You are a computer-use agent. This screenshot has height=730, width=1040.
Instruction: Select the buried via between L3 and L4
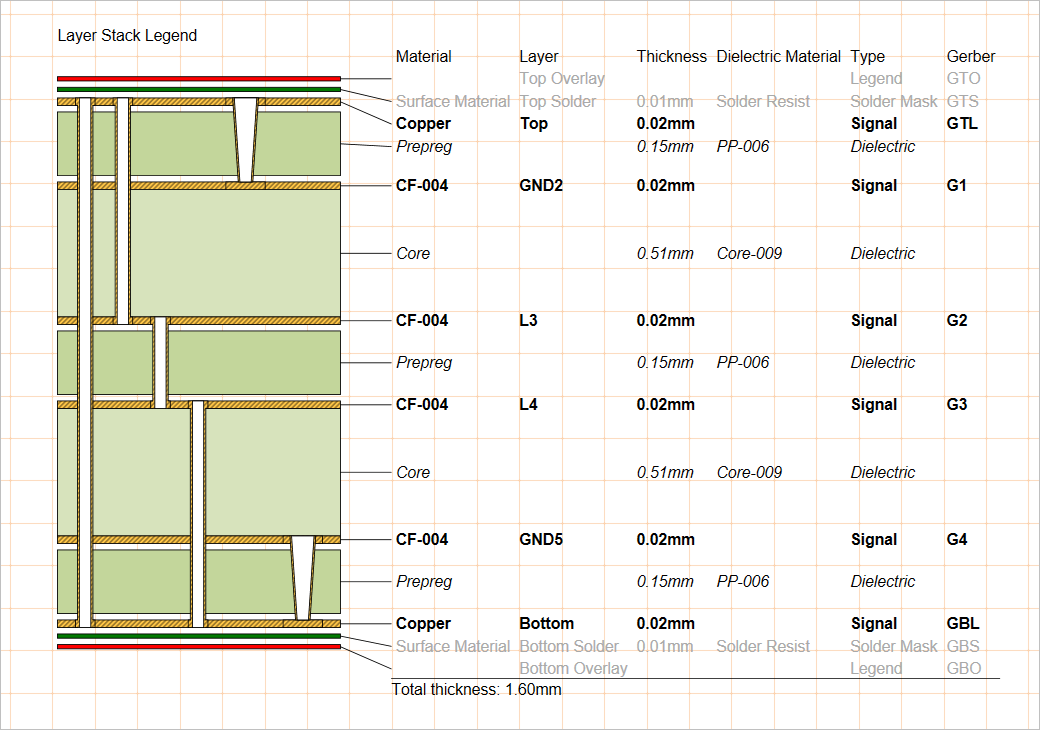tap(160, 362)
